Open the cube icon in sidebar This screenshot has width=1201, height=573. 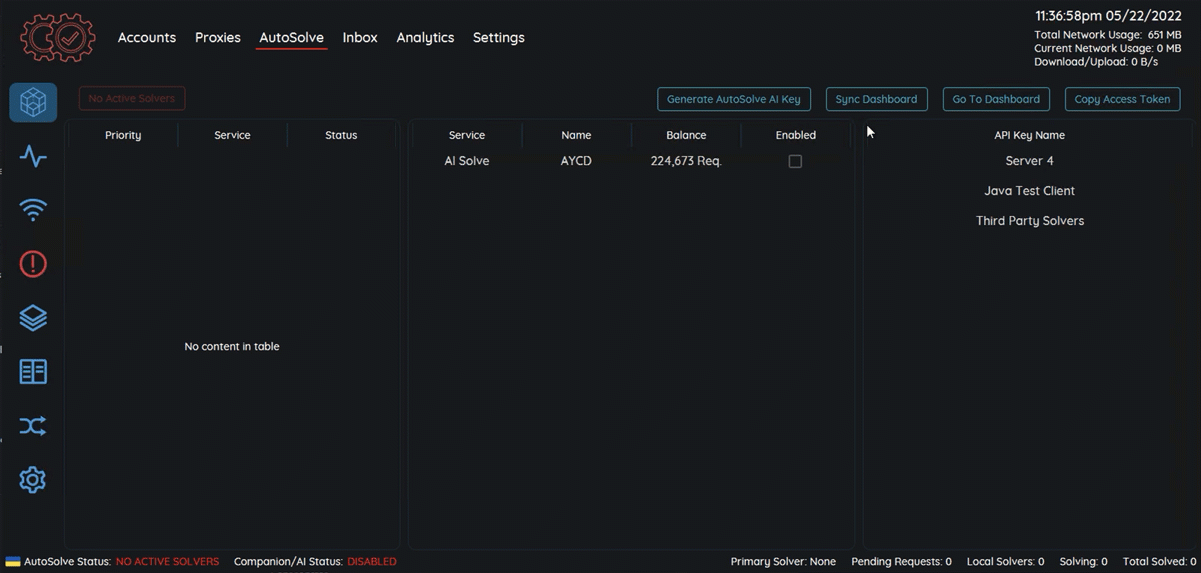coord(33,102)
